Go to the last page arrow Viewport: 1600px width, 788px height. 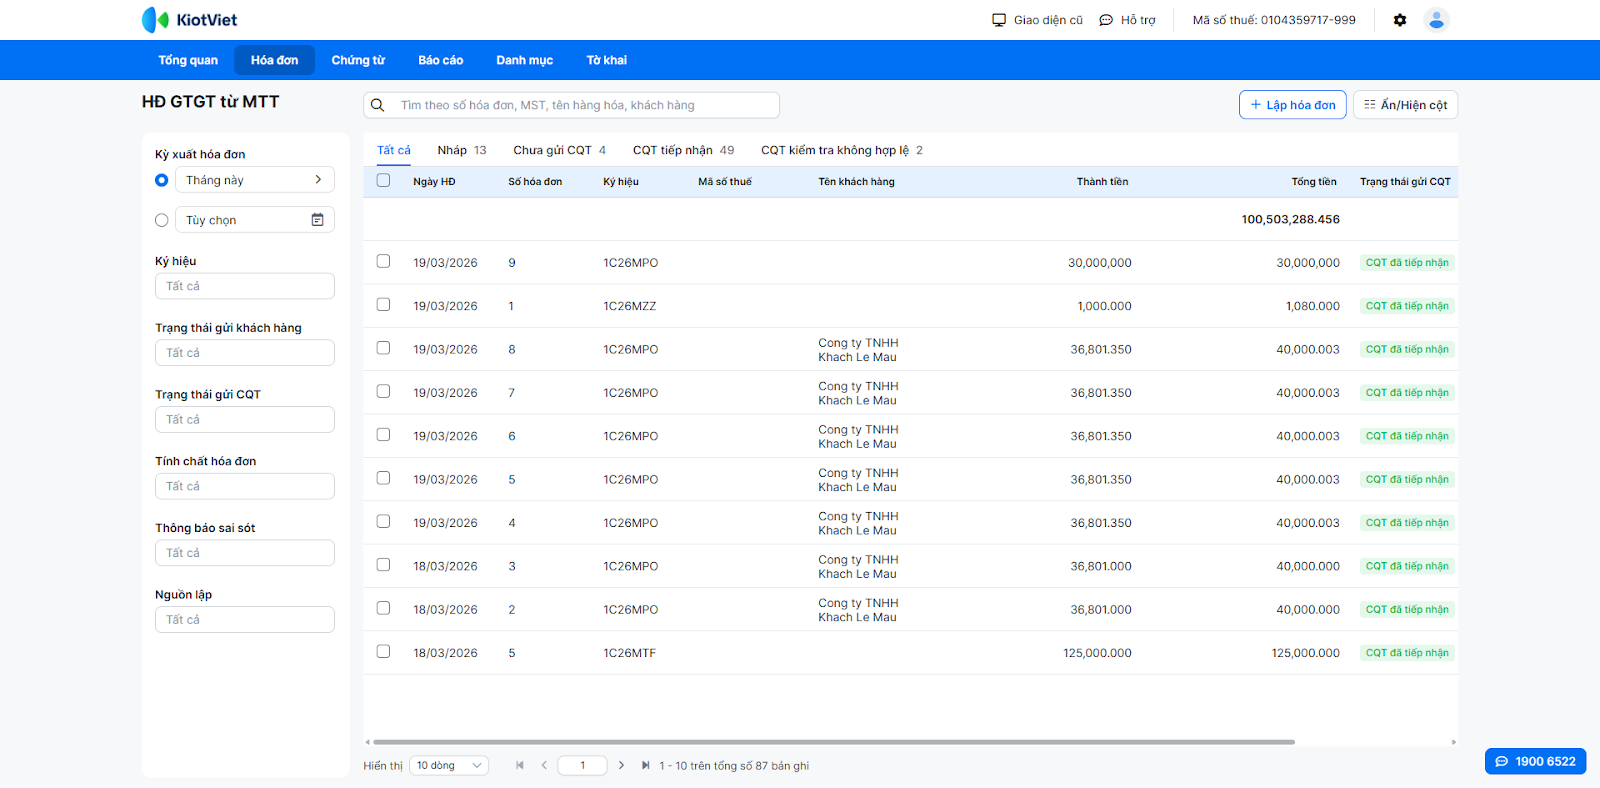click(x=645, y=765)
